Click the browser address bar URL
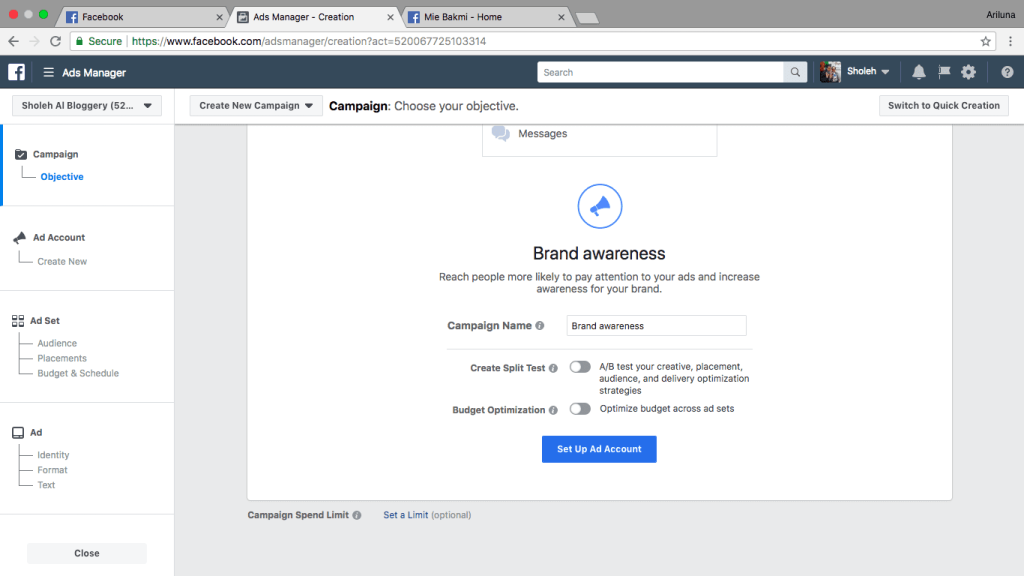This screenshot has width=1024, height=576. click(309, 41)
